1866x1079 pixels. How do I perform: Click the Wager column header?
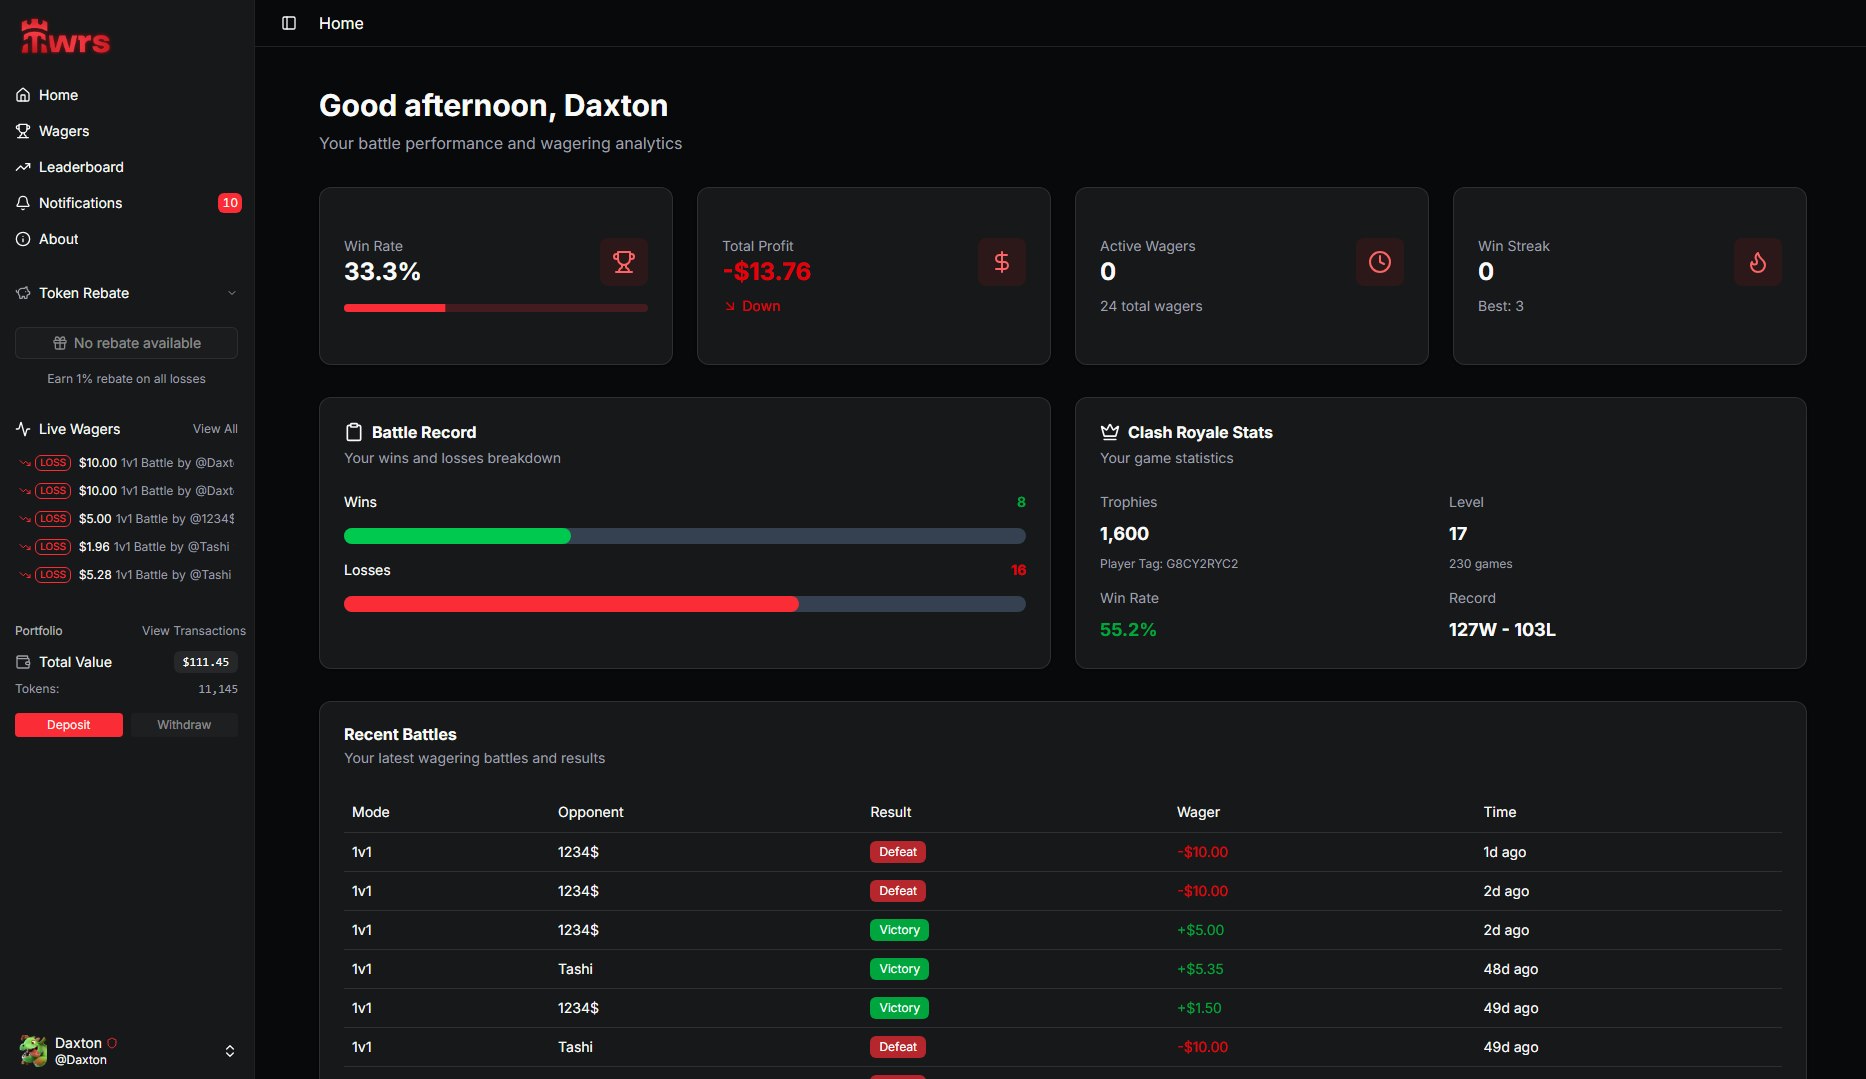pyautogui.click(x=1198, y=812)
